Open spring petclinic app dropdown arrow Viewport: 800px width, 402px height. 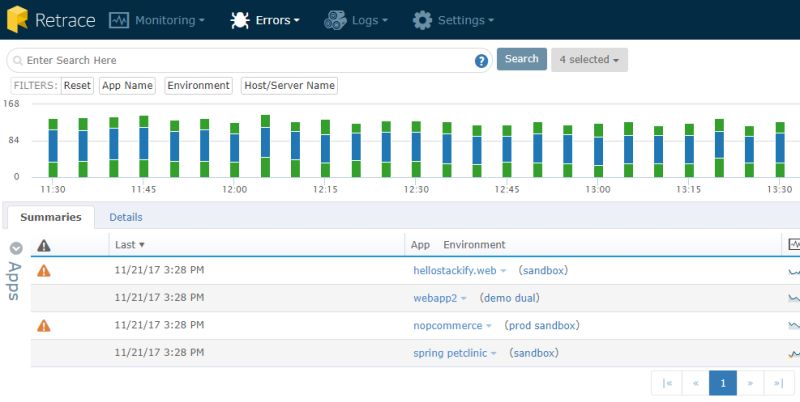493,354
